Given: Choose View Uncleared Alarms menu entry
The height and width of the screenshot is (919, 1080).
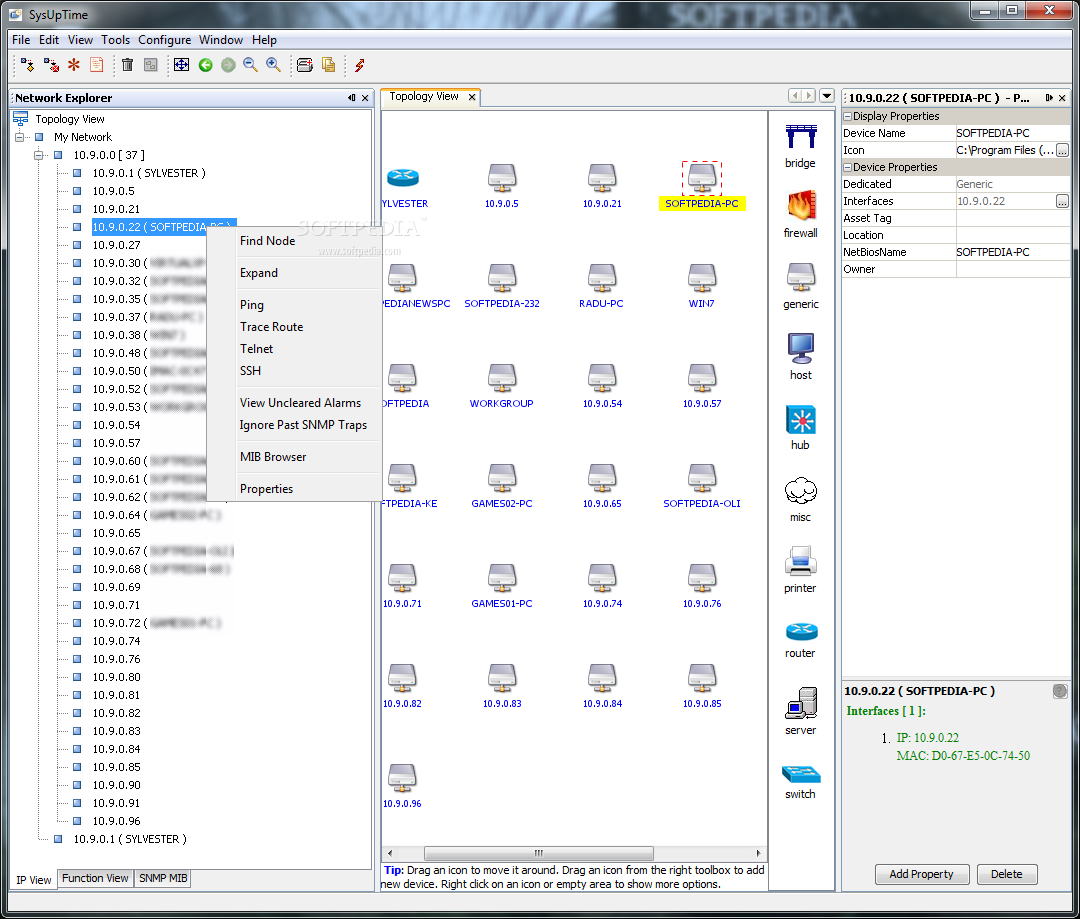Looking at the screenshot, I should pos(300,402).
